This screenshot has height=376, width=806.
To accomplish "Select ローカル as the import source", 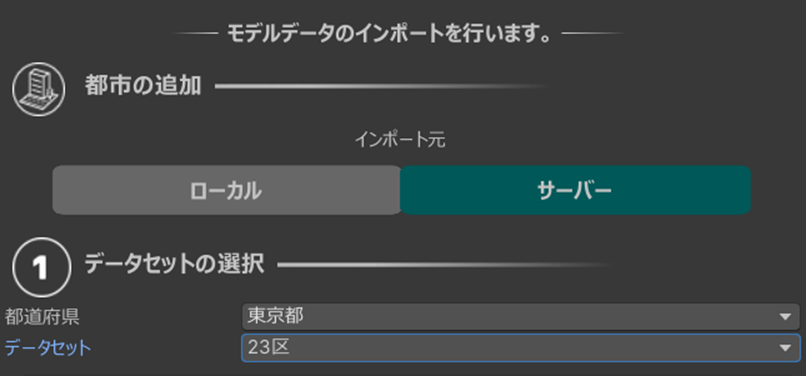I will tap(226, 190).
